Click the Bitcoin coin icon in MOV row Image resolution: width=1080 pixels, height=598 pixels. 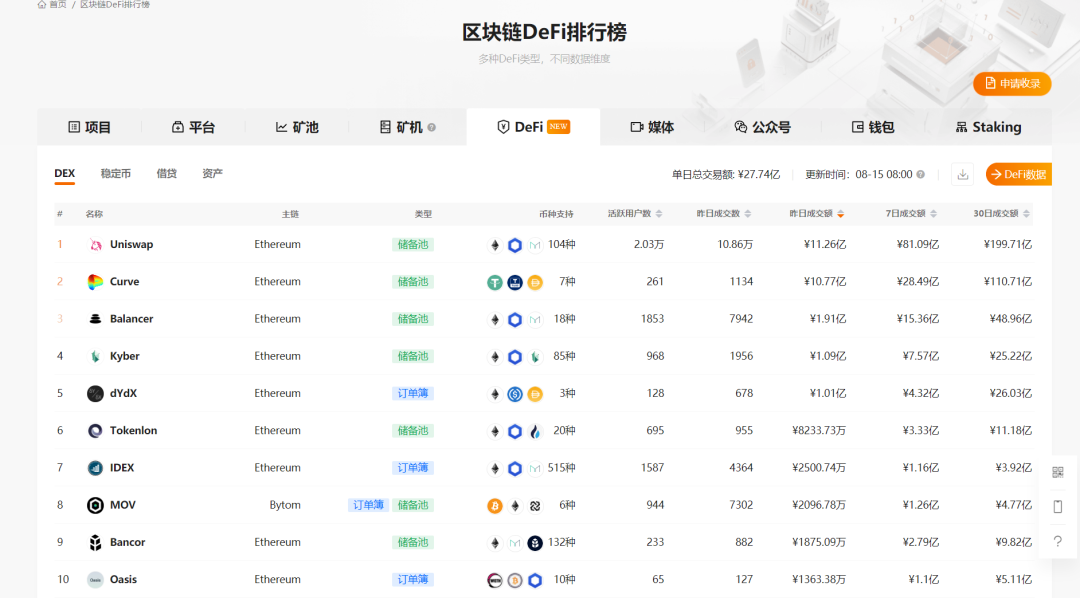[495, 506]
